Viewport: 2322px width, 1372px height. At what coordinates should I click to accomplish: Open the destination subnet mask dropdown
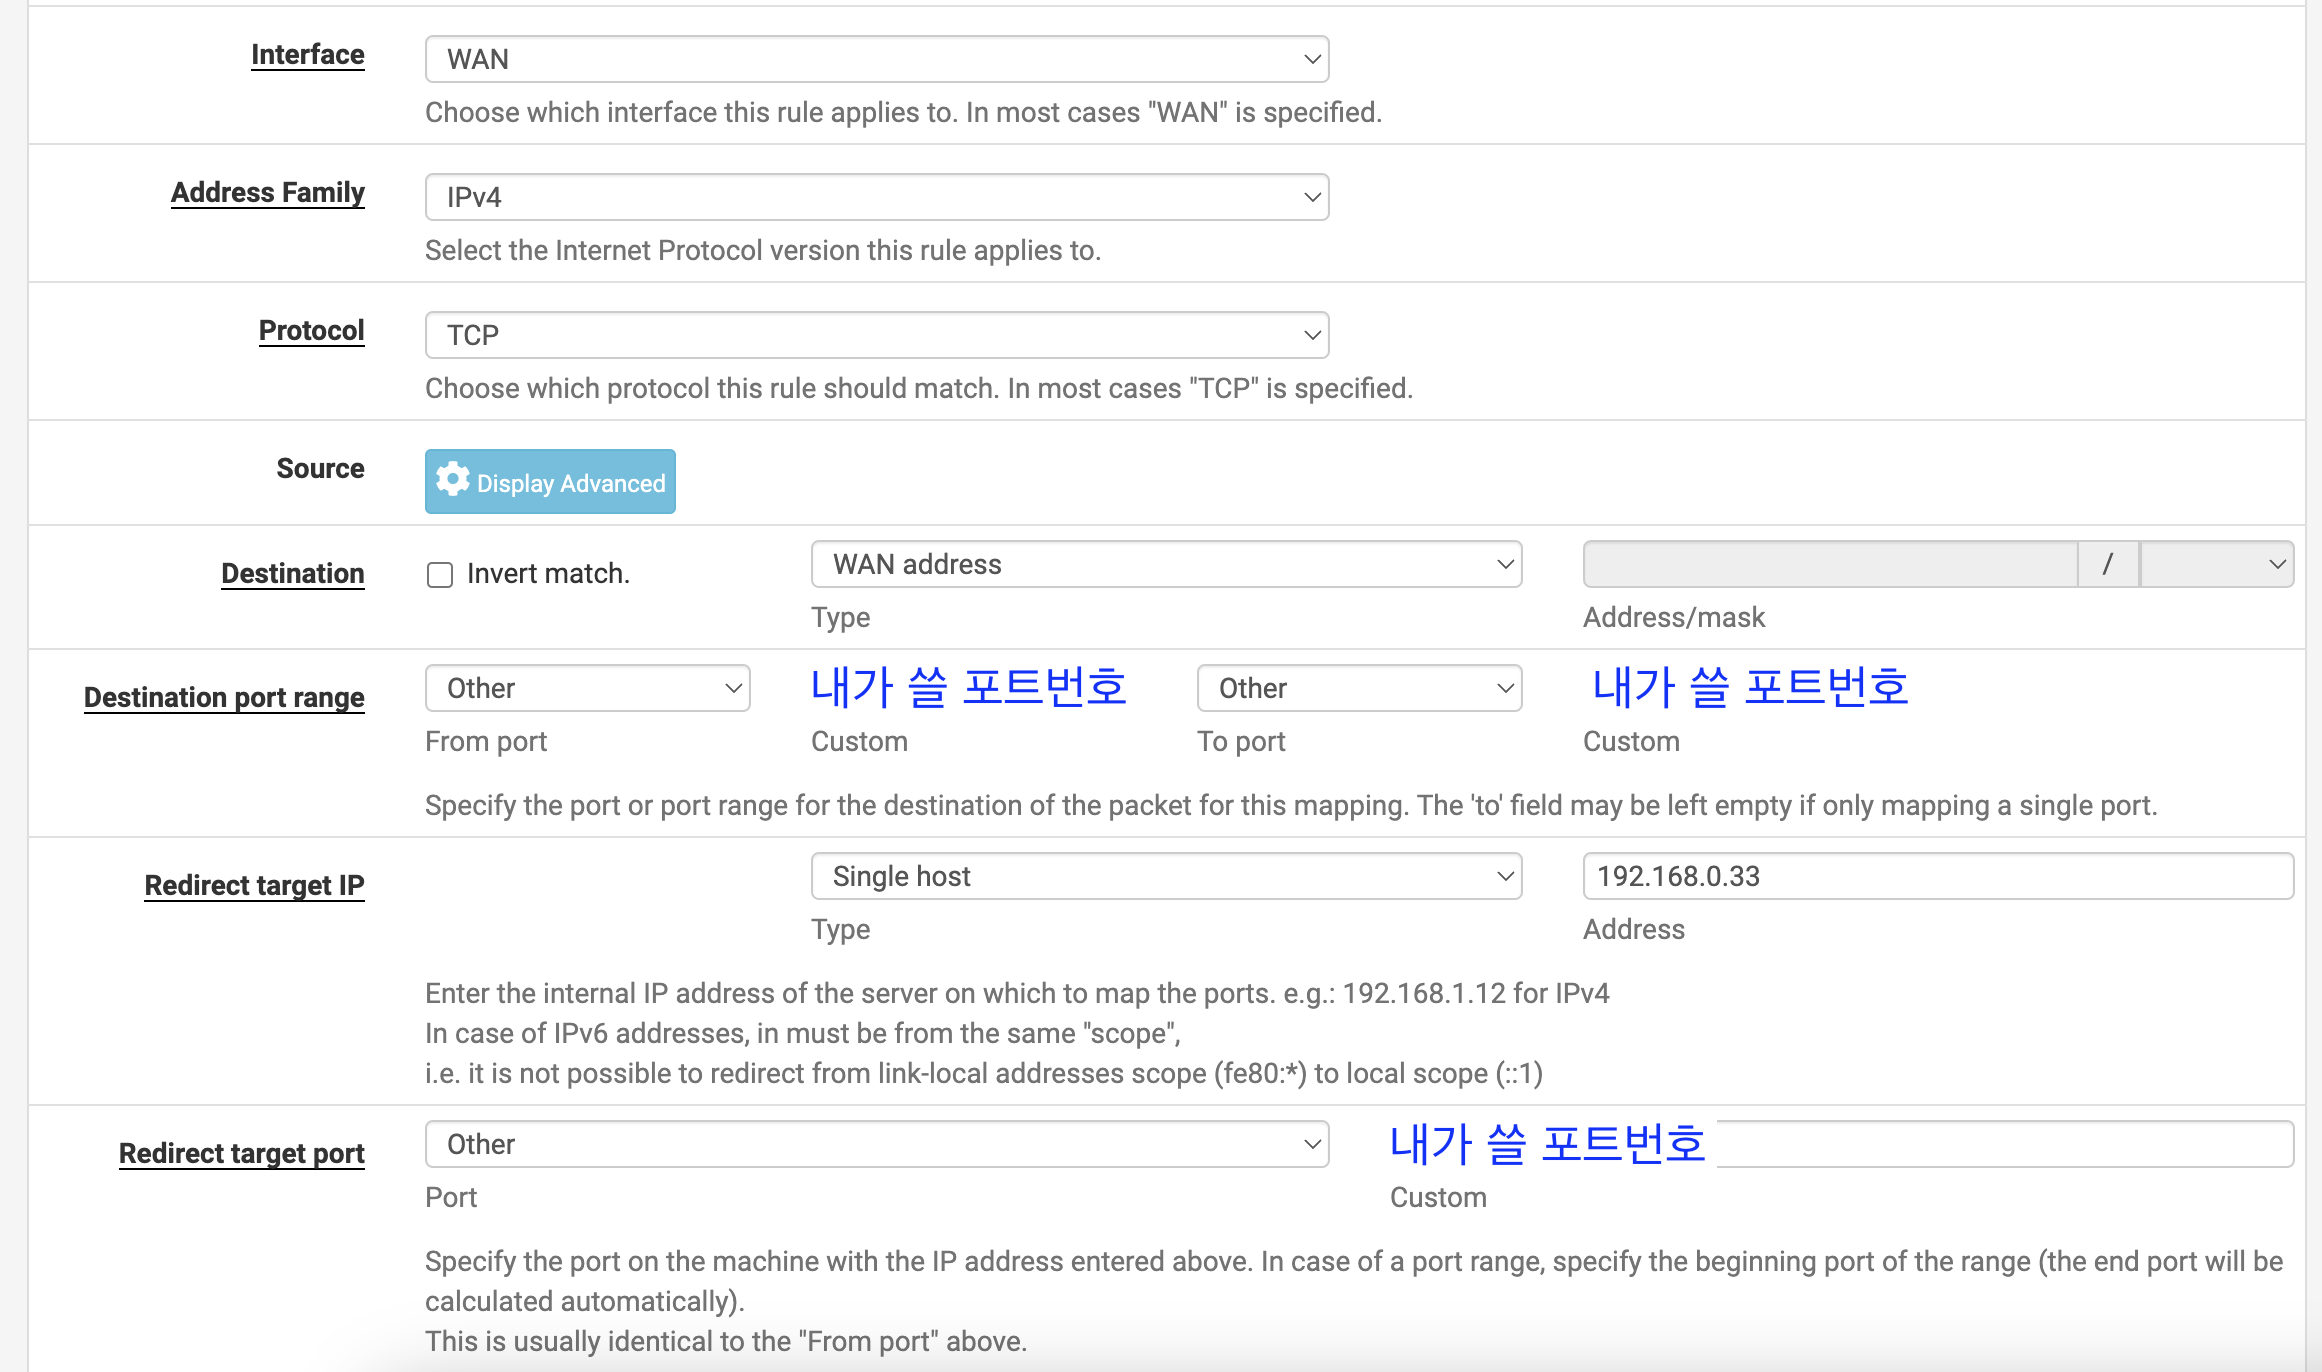pyautogui.click(x=2216, y=565)
